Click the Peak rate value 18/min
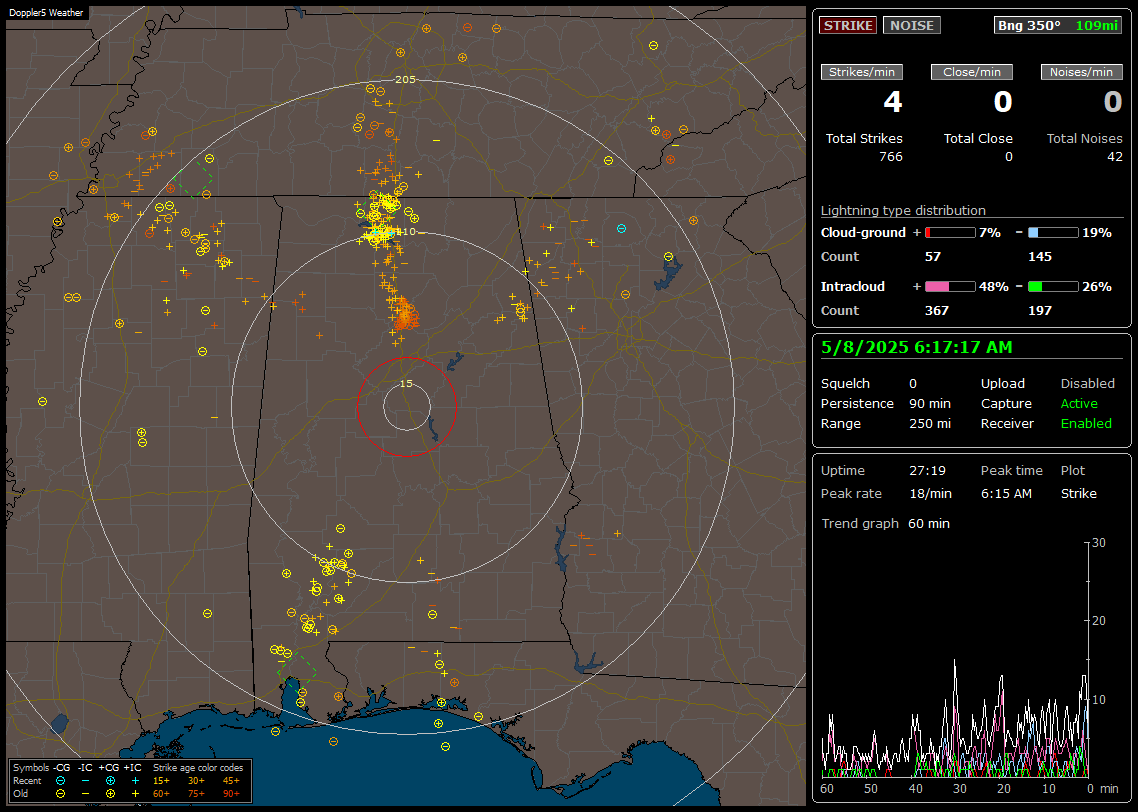The height and width of the screenshot is (812, 1138). [930, 493]
